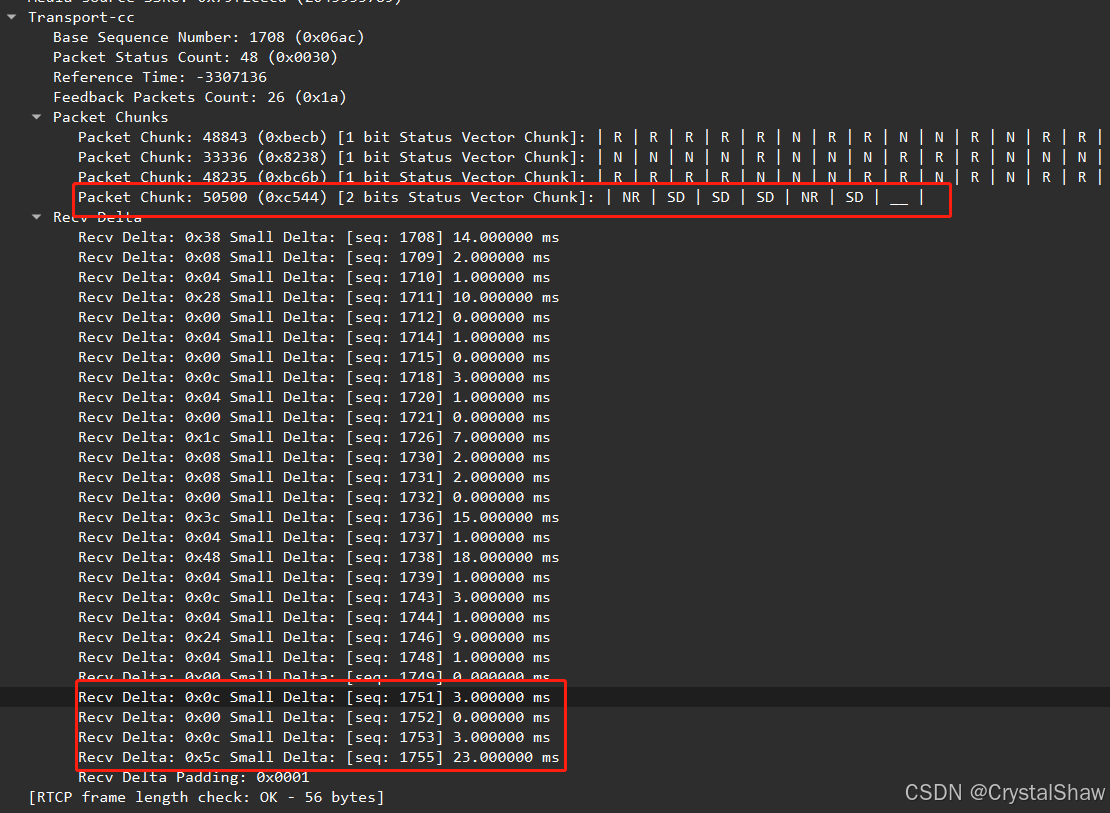Collapse the Packet Chunks subtree
This screenshot has width=1110, height=813.
[x=36, y=117]
